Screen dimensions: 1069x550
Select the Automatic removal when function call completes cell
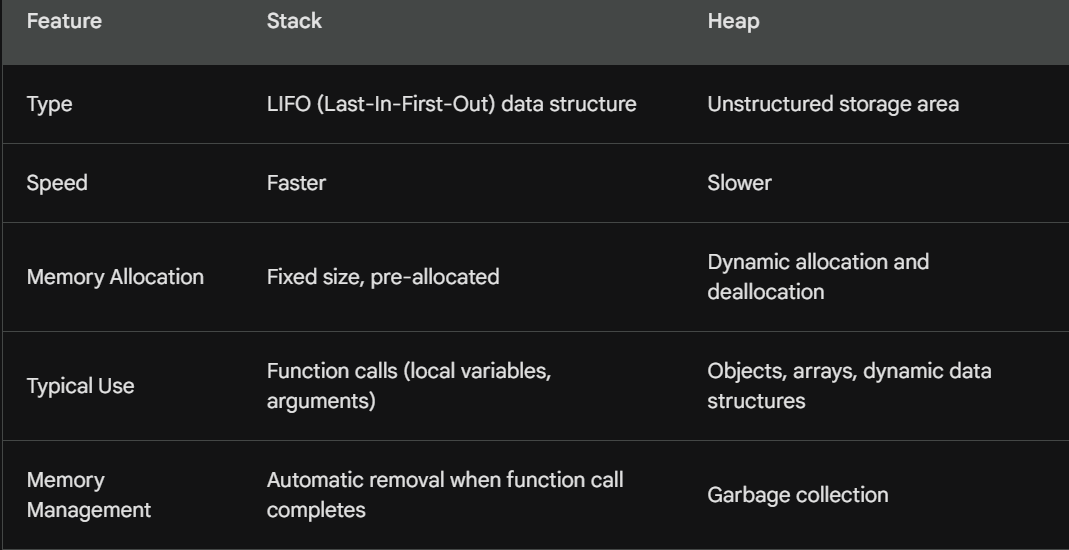(445, 495)
